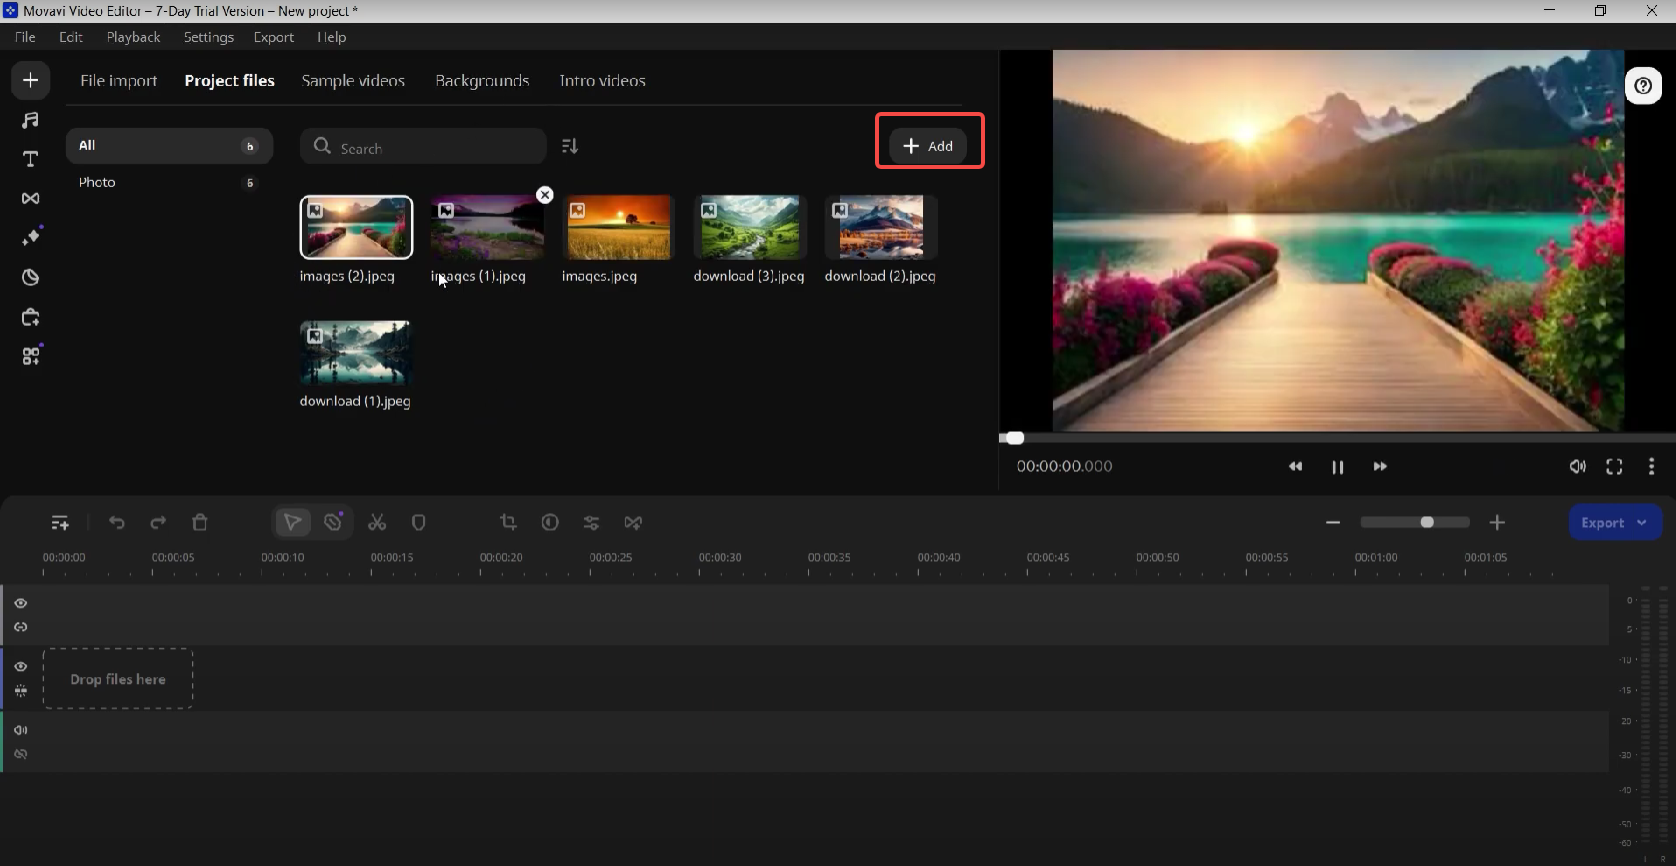Open the Transition wizard icon
The height and width of the screenshot is (866, 1676).
click(633, 522)
